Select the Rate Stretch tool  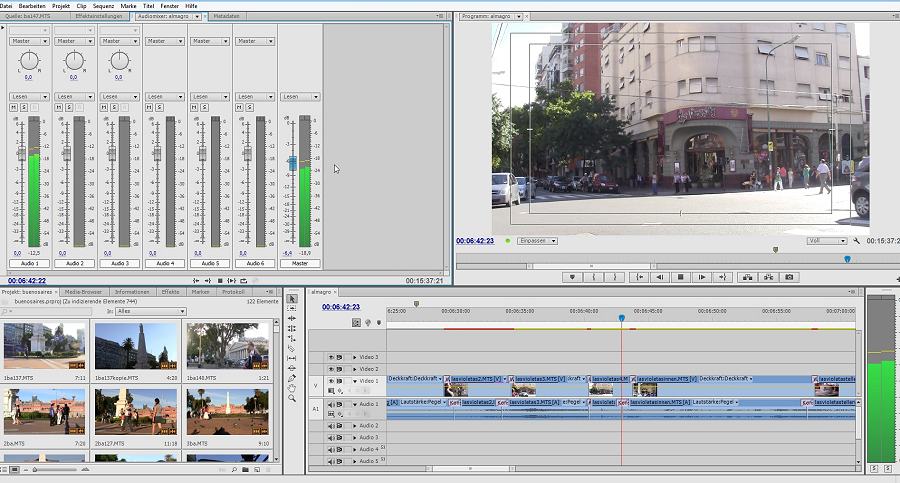coord(292,338)
